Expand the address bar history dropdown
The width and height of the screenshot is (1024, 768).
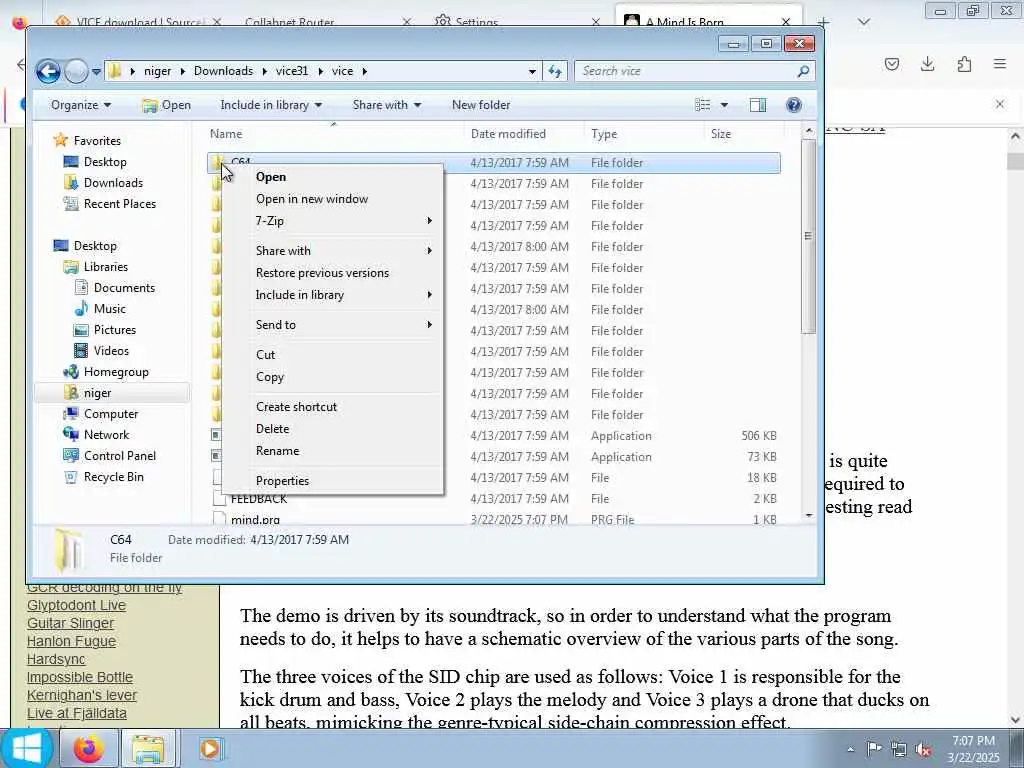pos(532,72)
